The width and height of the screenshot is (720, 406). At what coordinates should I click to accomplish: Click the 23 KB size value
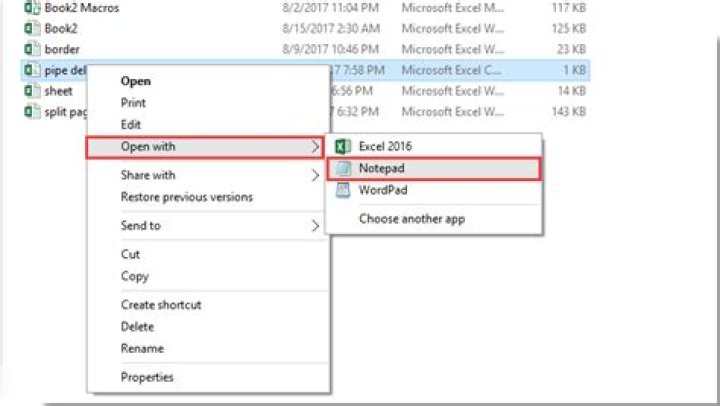click(571, 49)
